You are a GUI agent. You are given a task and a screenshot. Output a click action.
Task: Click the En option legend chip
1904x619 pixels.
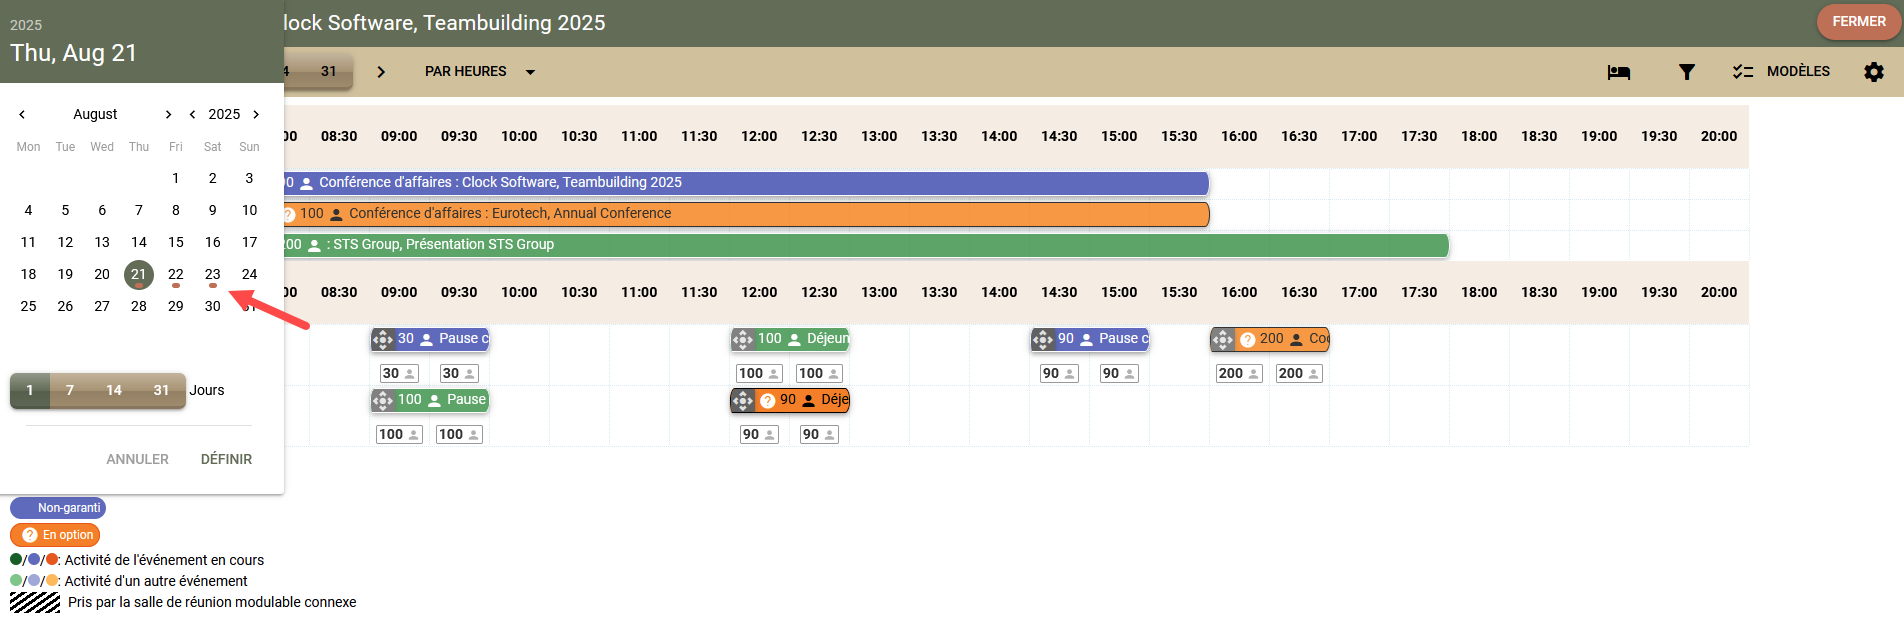point(55,535)
